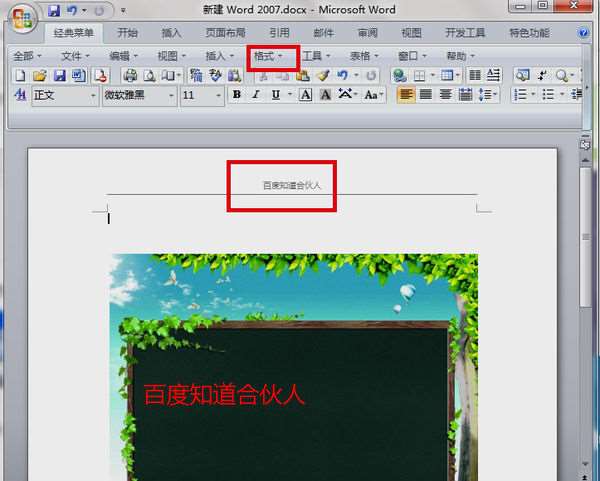Open the 编辑 classic menu
600x481 pixels.
tap(124, 56)
